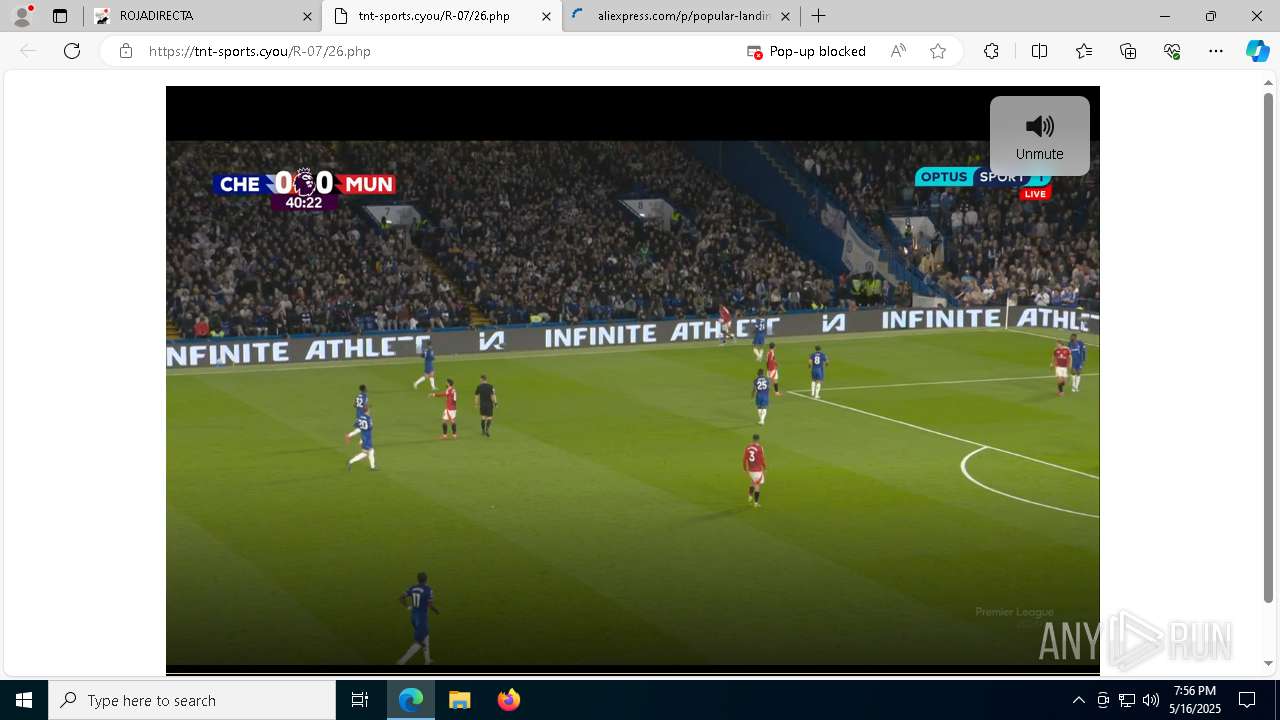
Task: Refresh the current page
Action: click(72, 51)
